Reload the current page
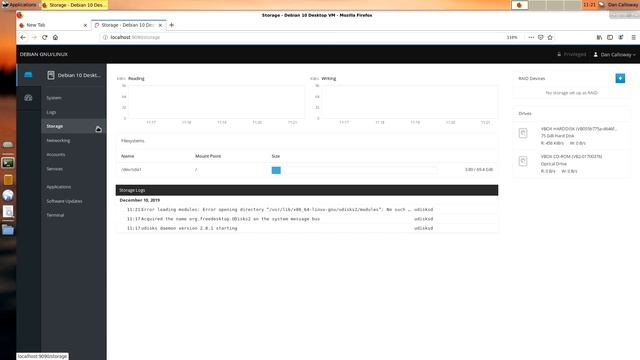 (x=44, y=37)
